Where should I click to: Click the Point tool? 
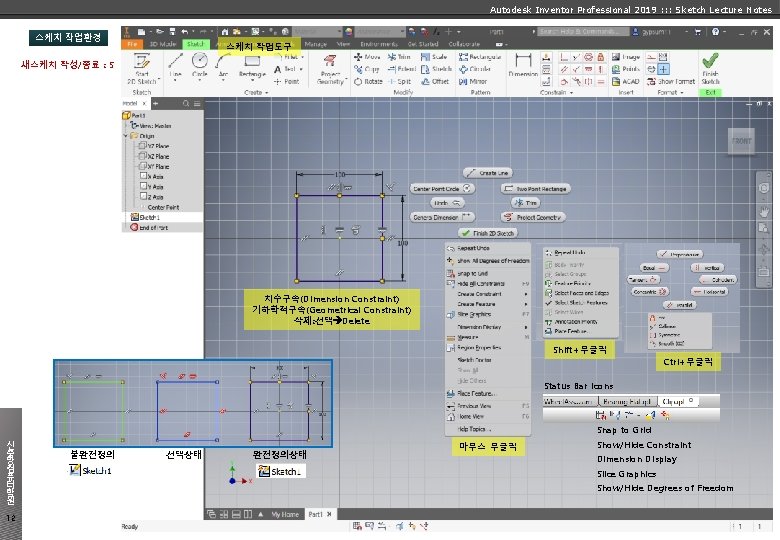[287, 81]
